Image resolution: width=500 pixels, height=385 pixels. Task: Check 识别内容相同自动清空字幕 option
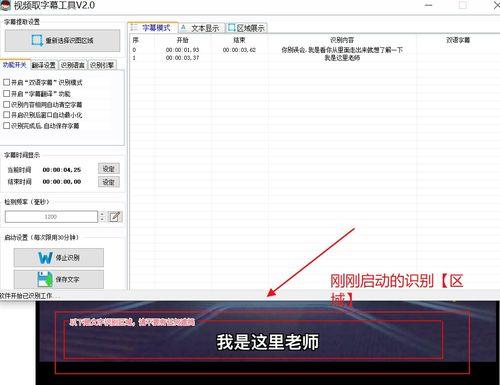(6, 104)
